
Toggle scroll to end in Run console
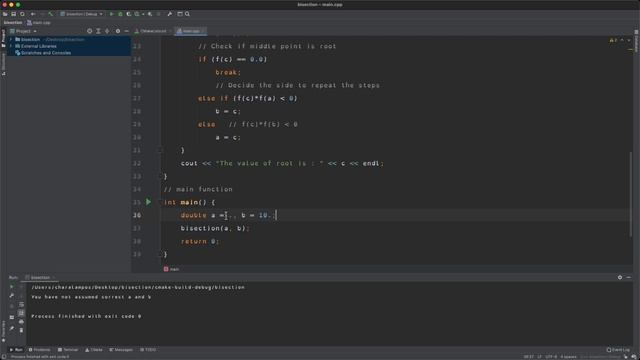click(21, 313)
